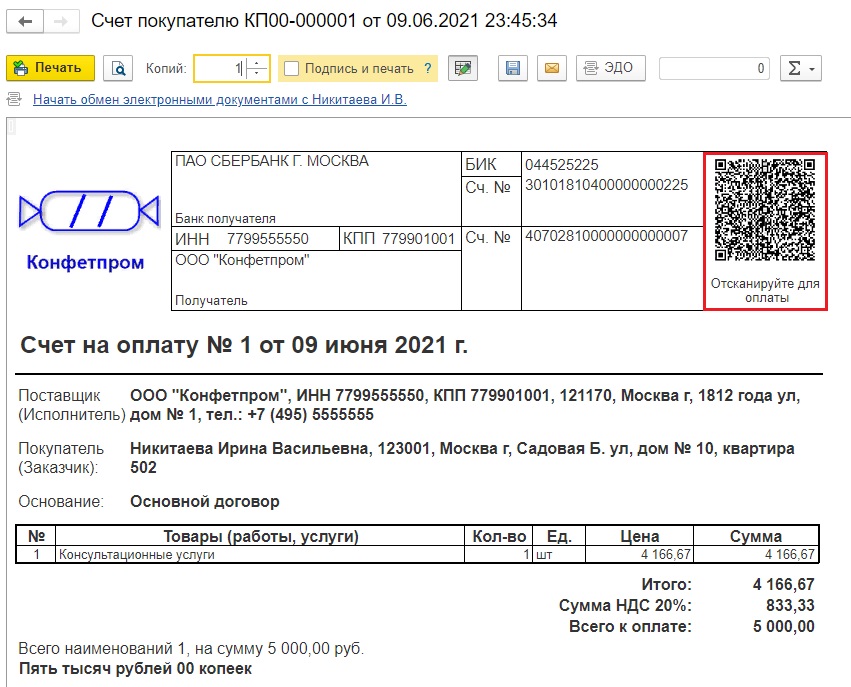Click the sum result field showing 0
This screenshot has width=851, height=687.
[x=714, y=68]
